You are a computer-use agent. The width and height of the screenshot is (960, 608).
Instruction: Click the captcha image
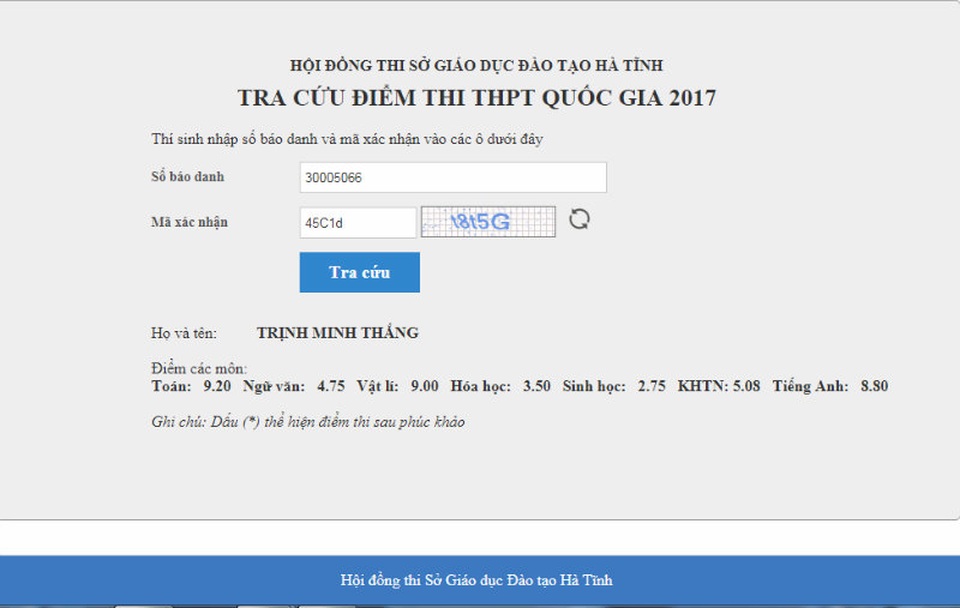(x=488, y=222)
